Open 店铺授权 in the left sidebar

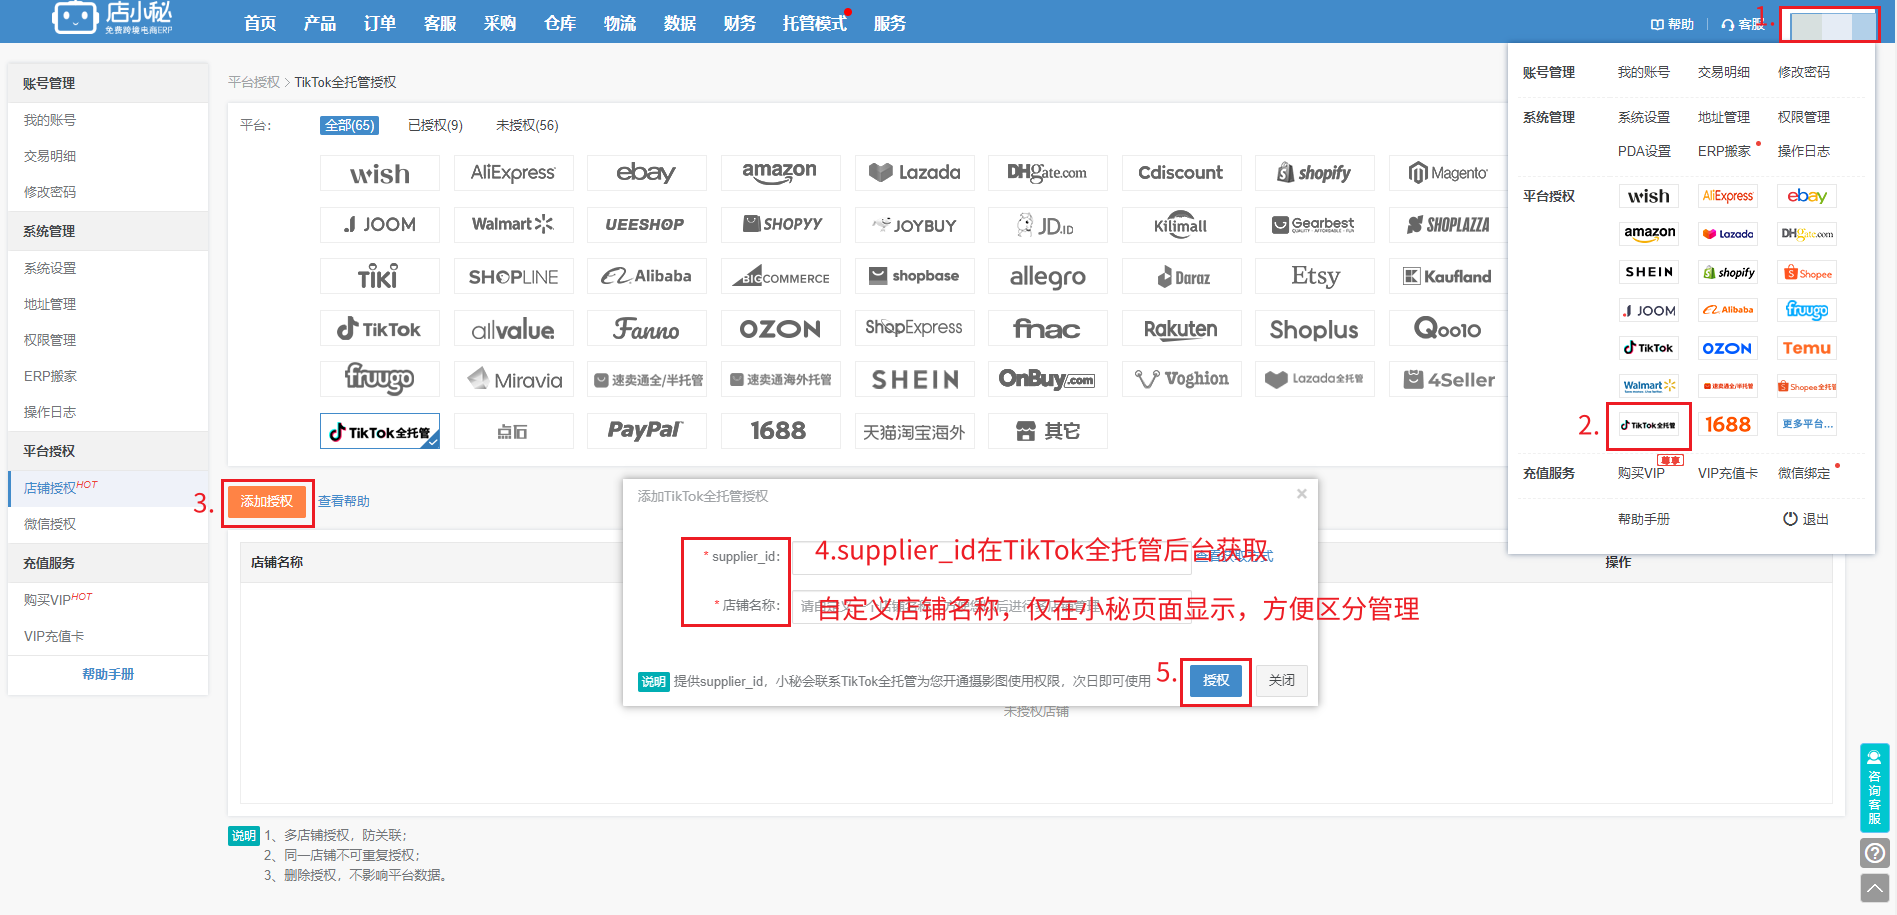(x=51, y=488)
